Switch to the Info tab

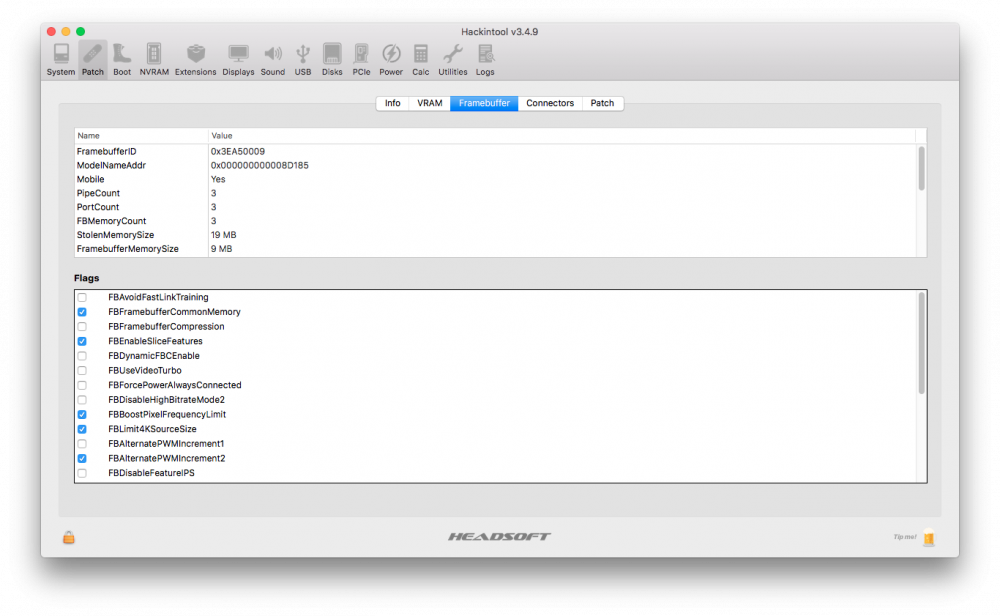click(393, 103)
